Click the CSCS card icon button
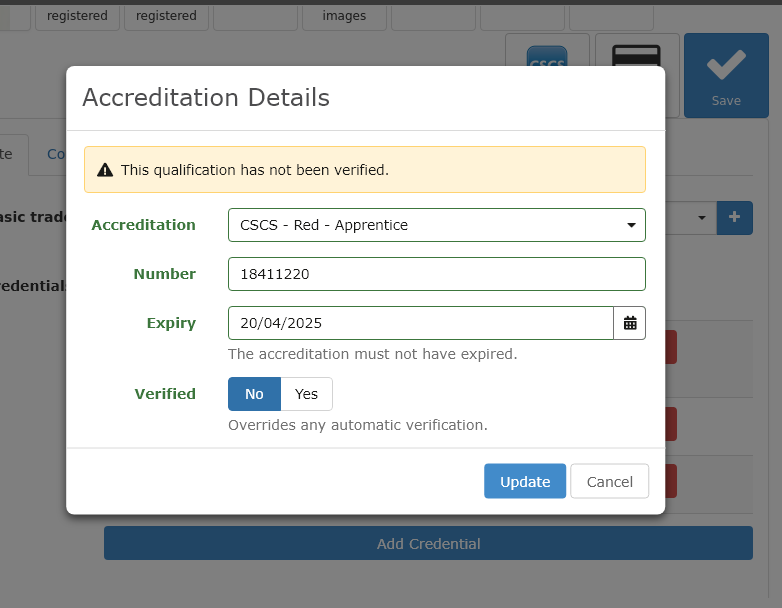This screenshot has width=782, height=608. click(547, 56)
